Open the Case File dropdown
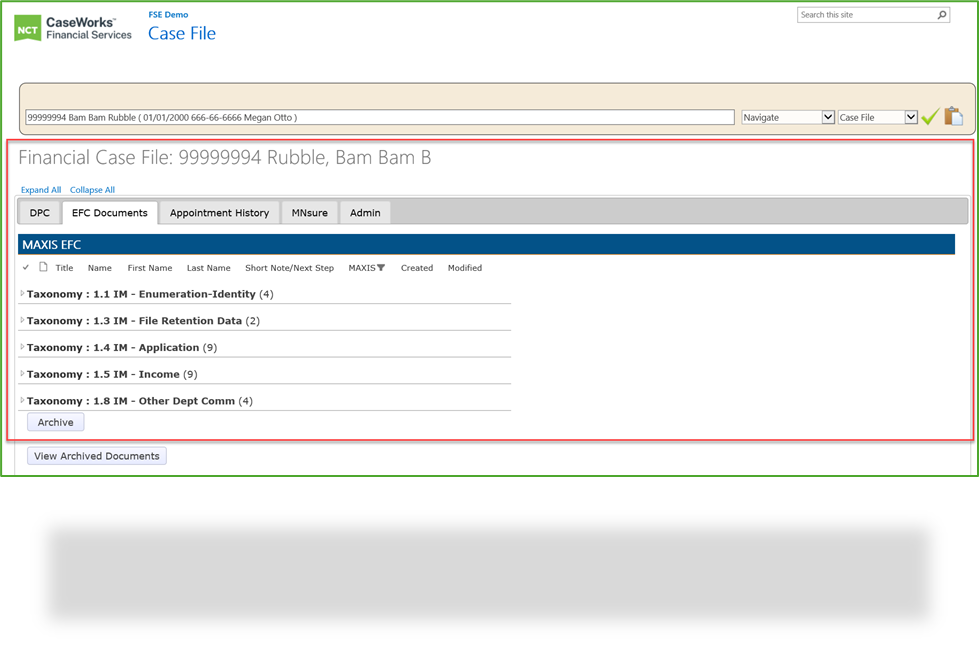 tap(877, 116)
